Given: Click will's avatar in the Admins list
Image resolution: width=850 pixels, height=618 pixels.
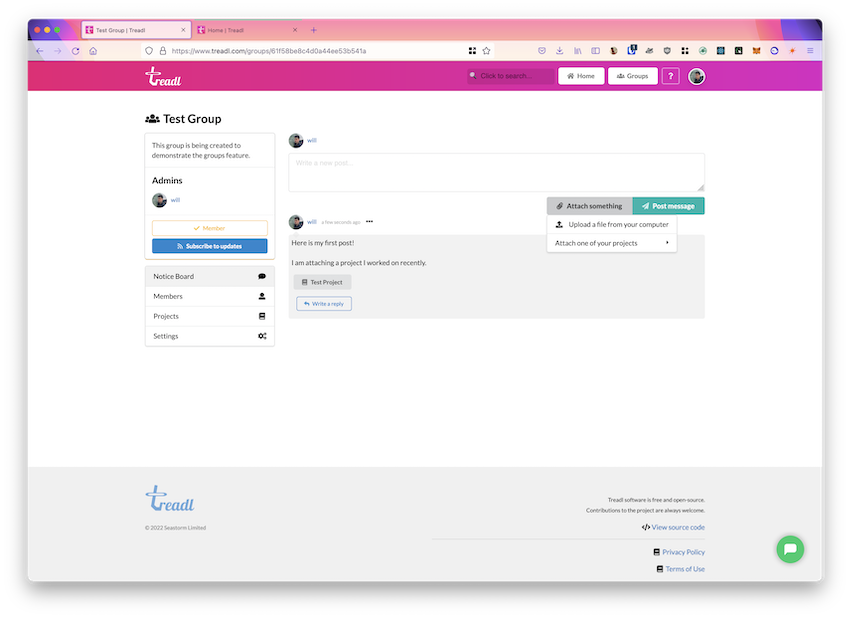Looking at the screenshot, I should coord(159,200).
